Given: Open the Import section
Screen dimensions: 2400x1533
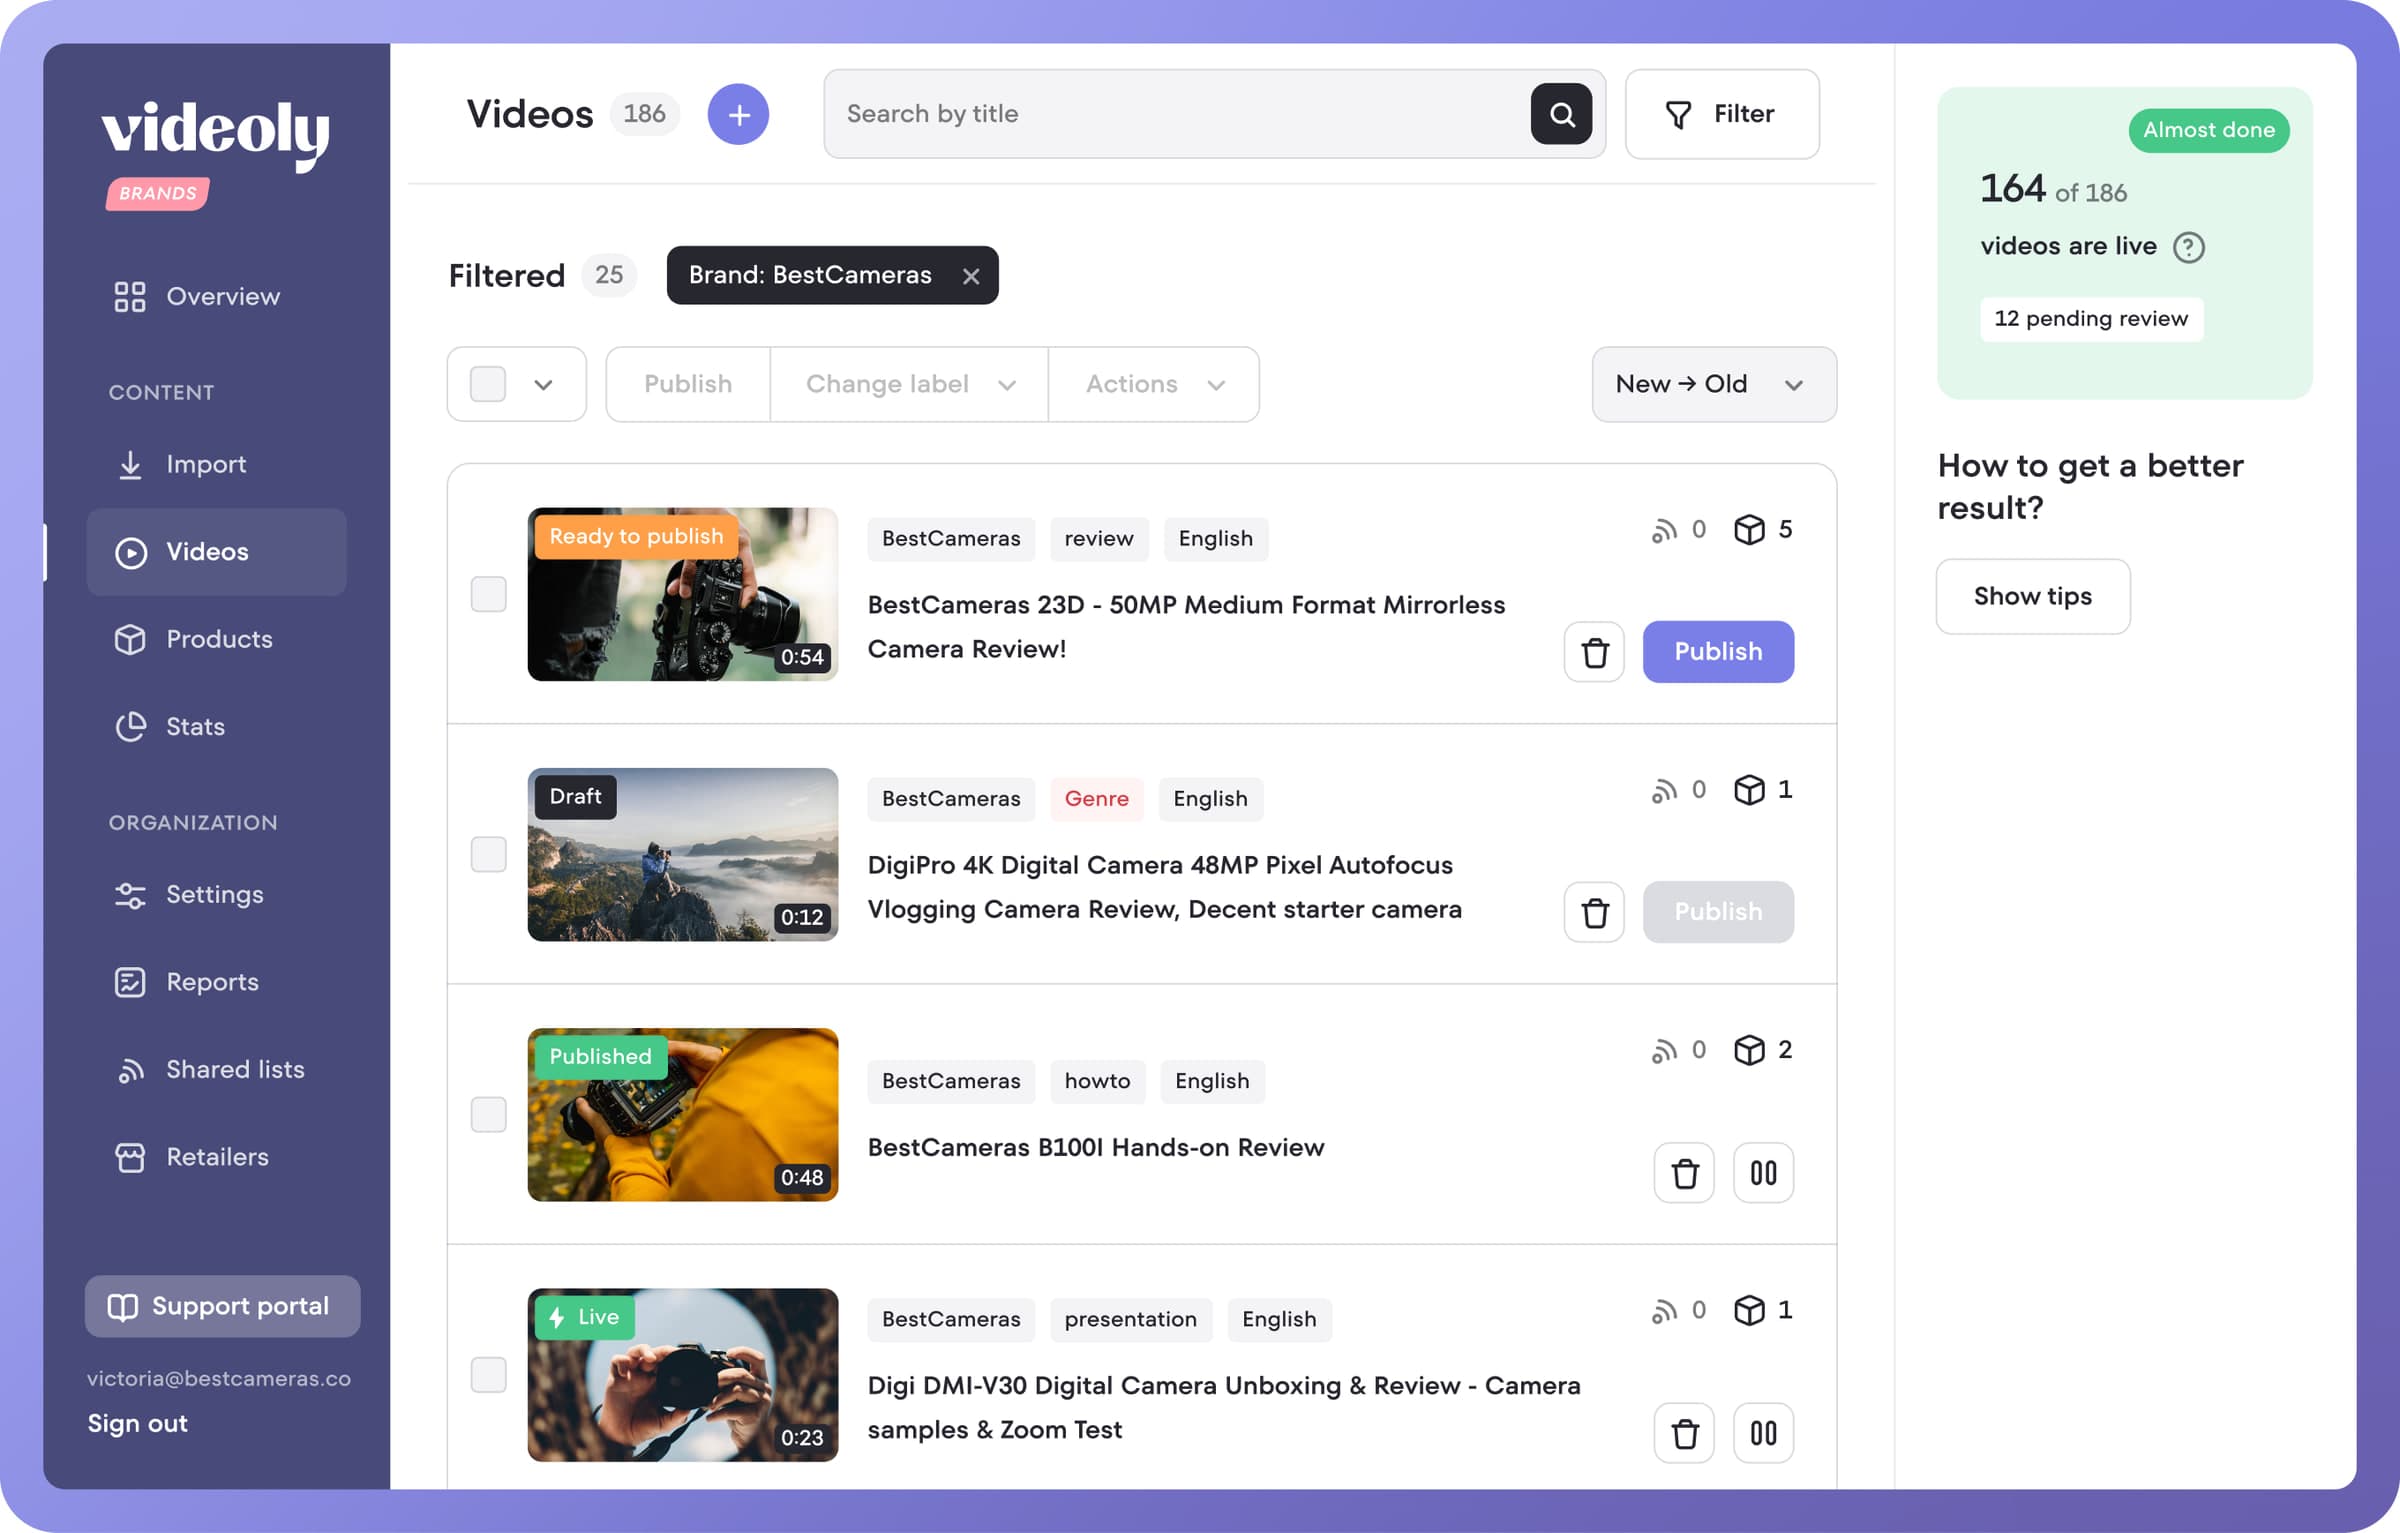Looking at the screenshot, I should (180, 465).
